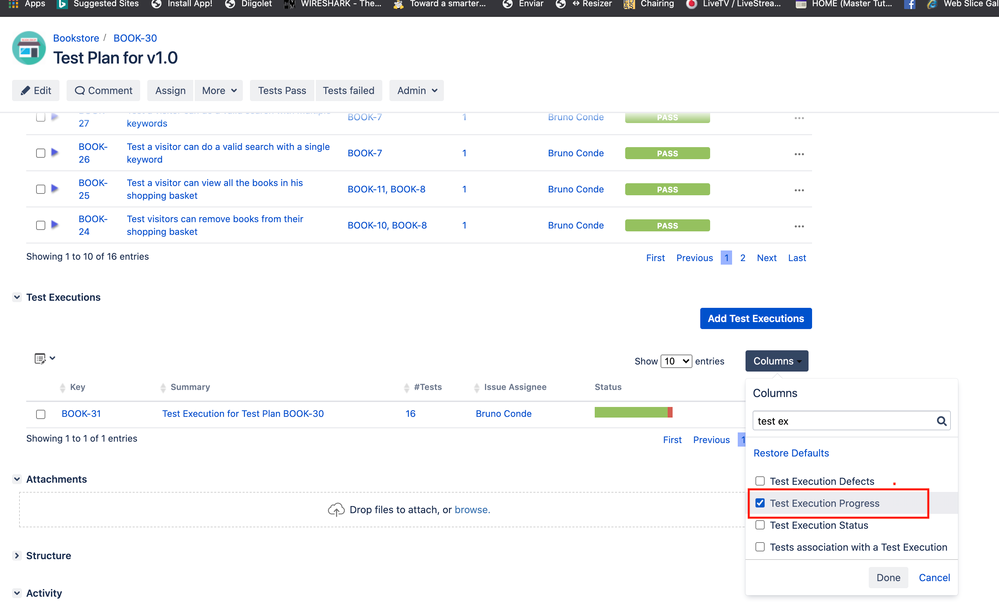Screen dimensions: 999x610
Task: Open the ellipsis actions menu for BOOK-26
Action: click(799, 154)
